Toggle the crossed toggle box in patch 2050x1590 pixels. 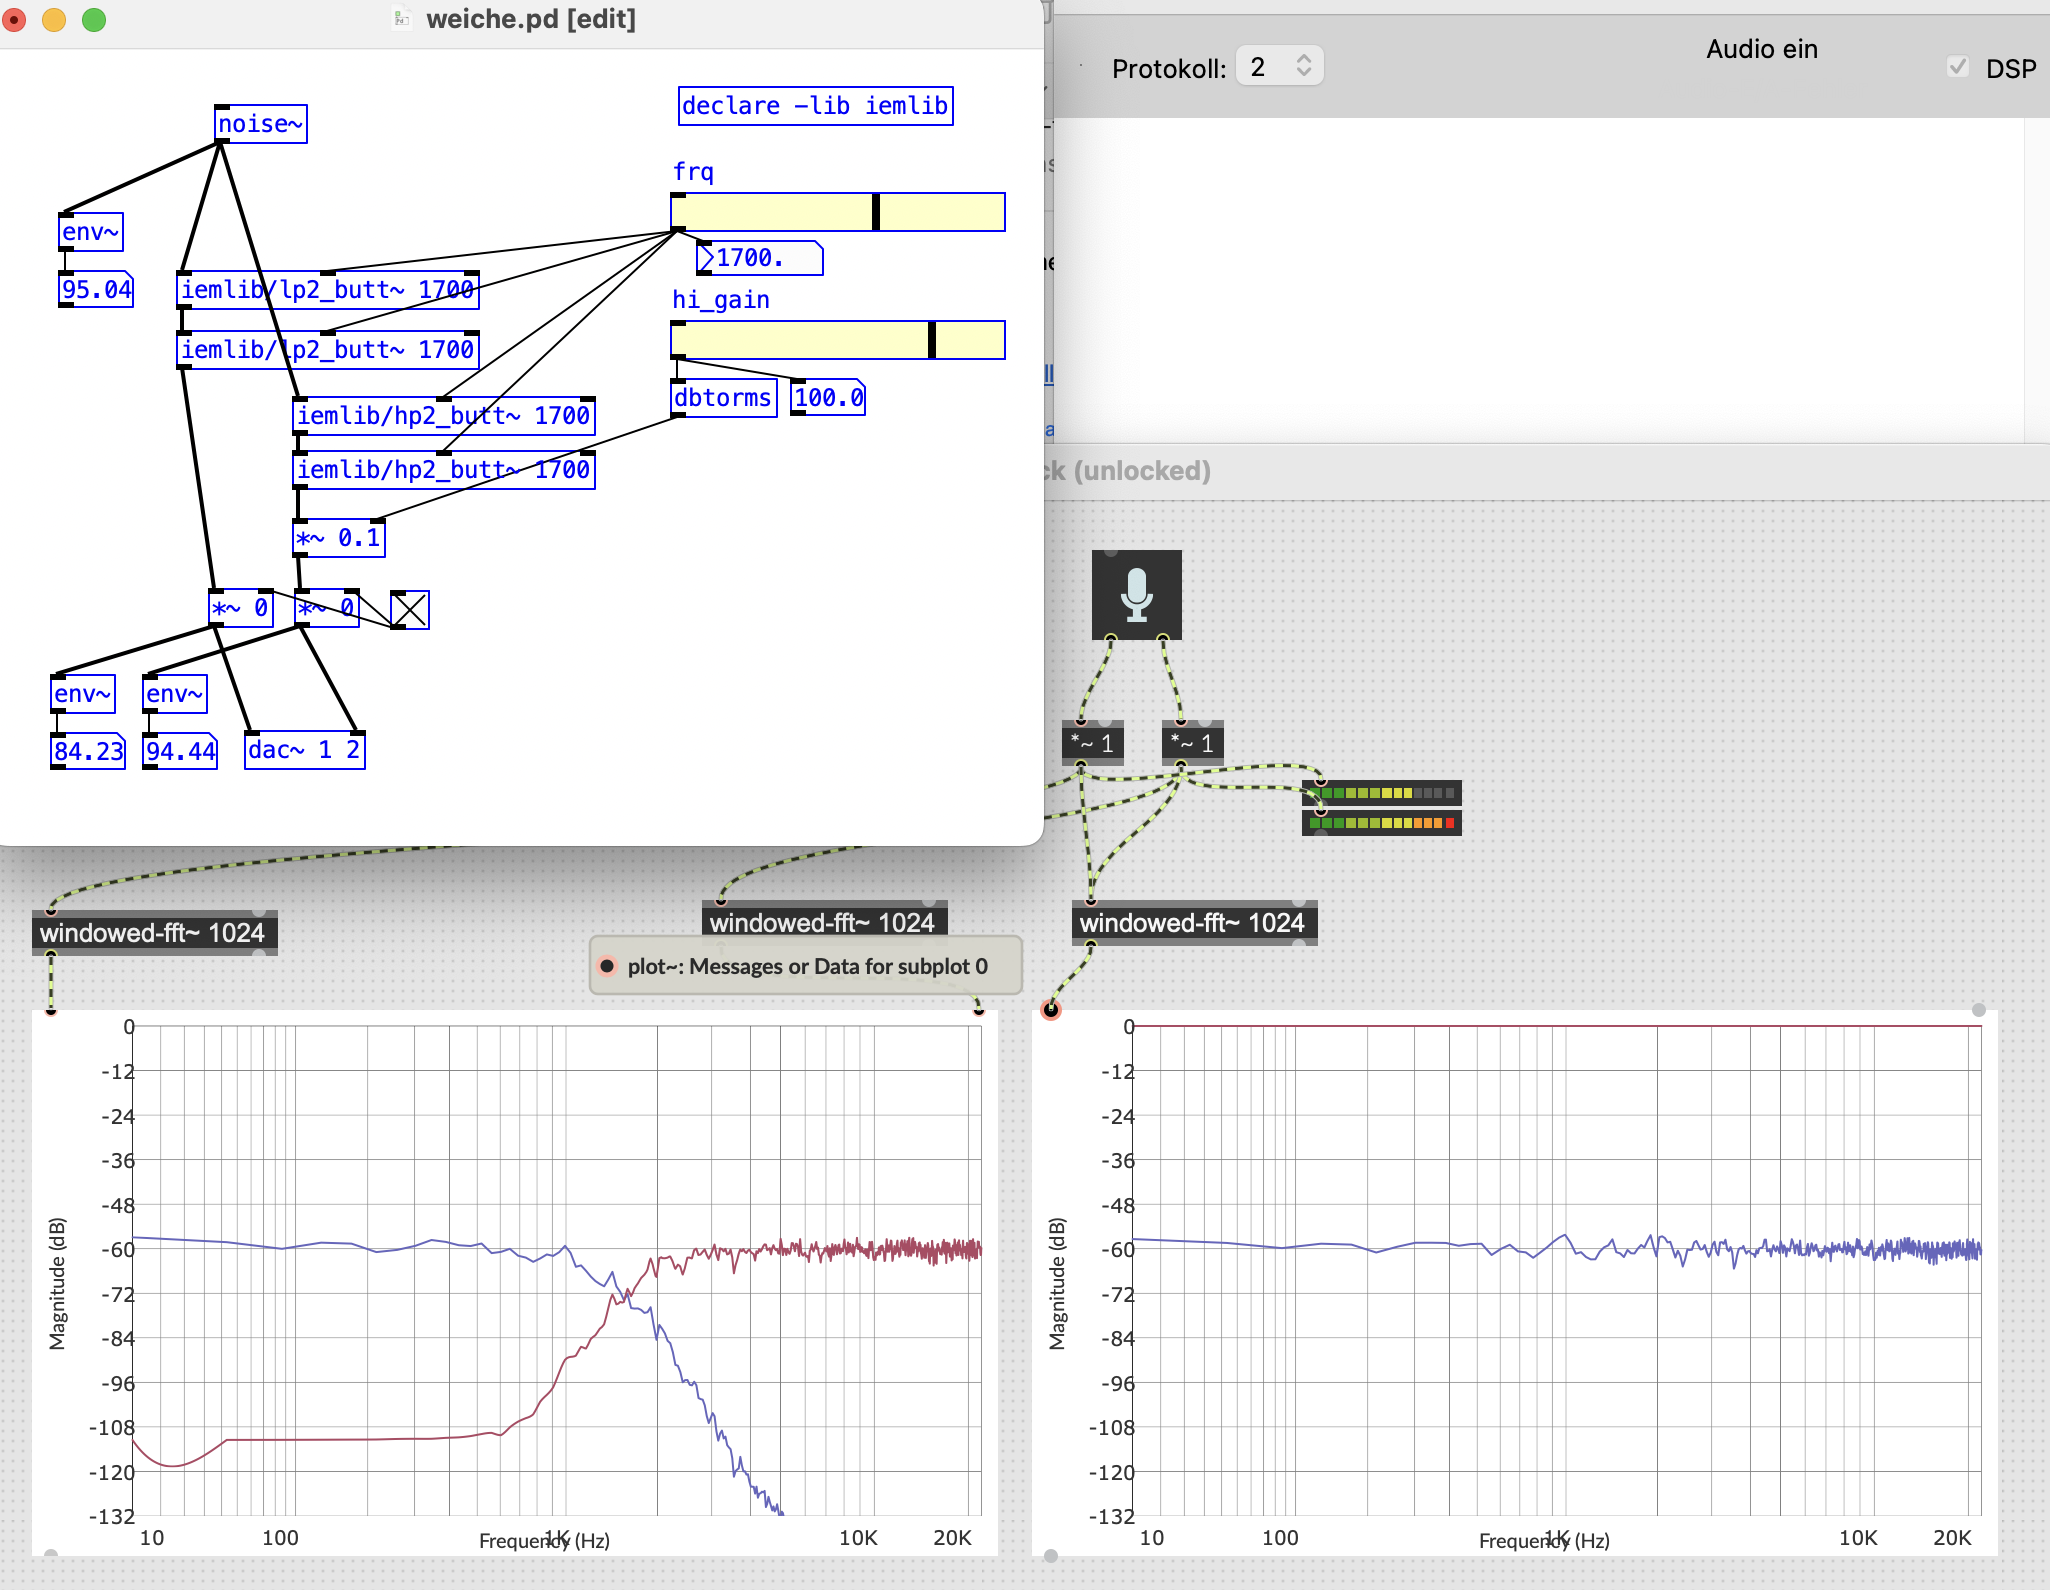pyautogui.click(x=409, y=609)
